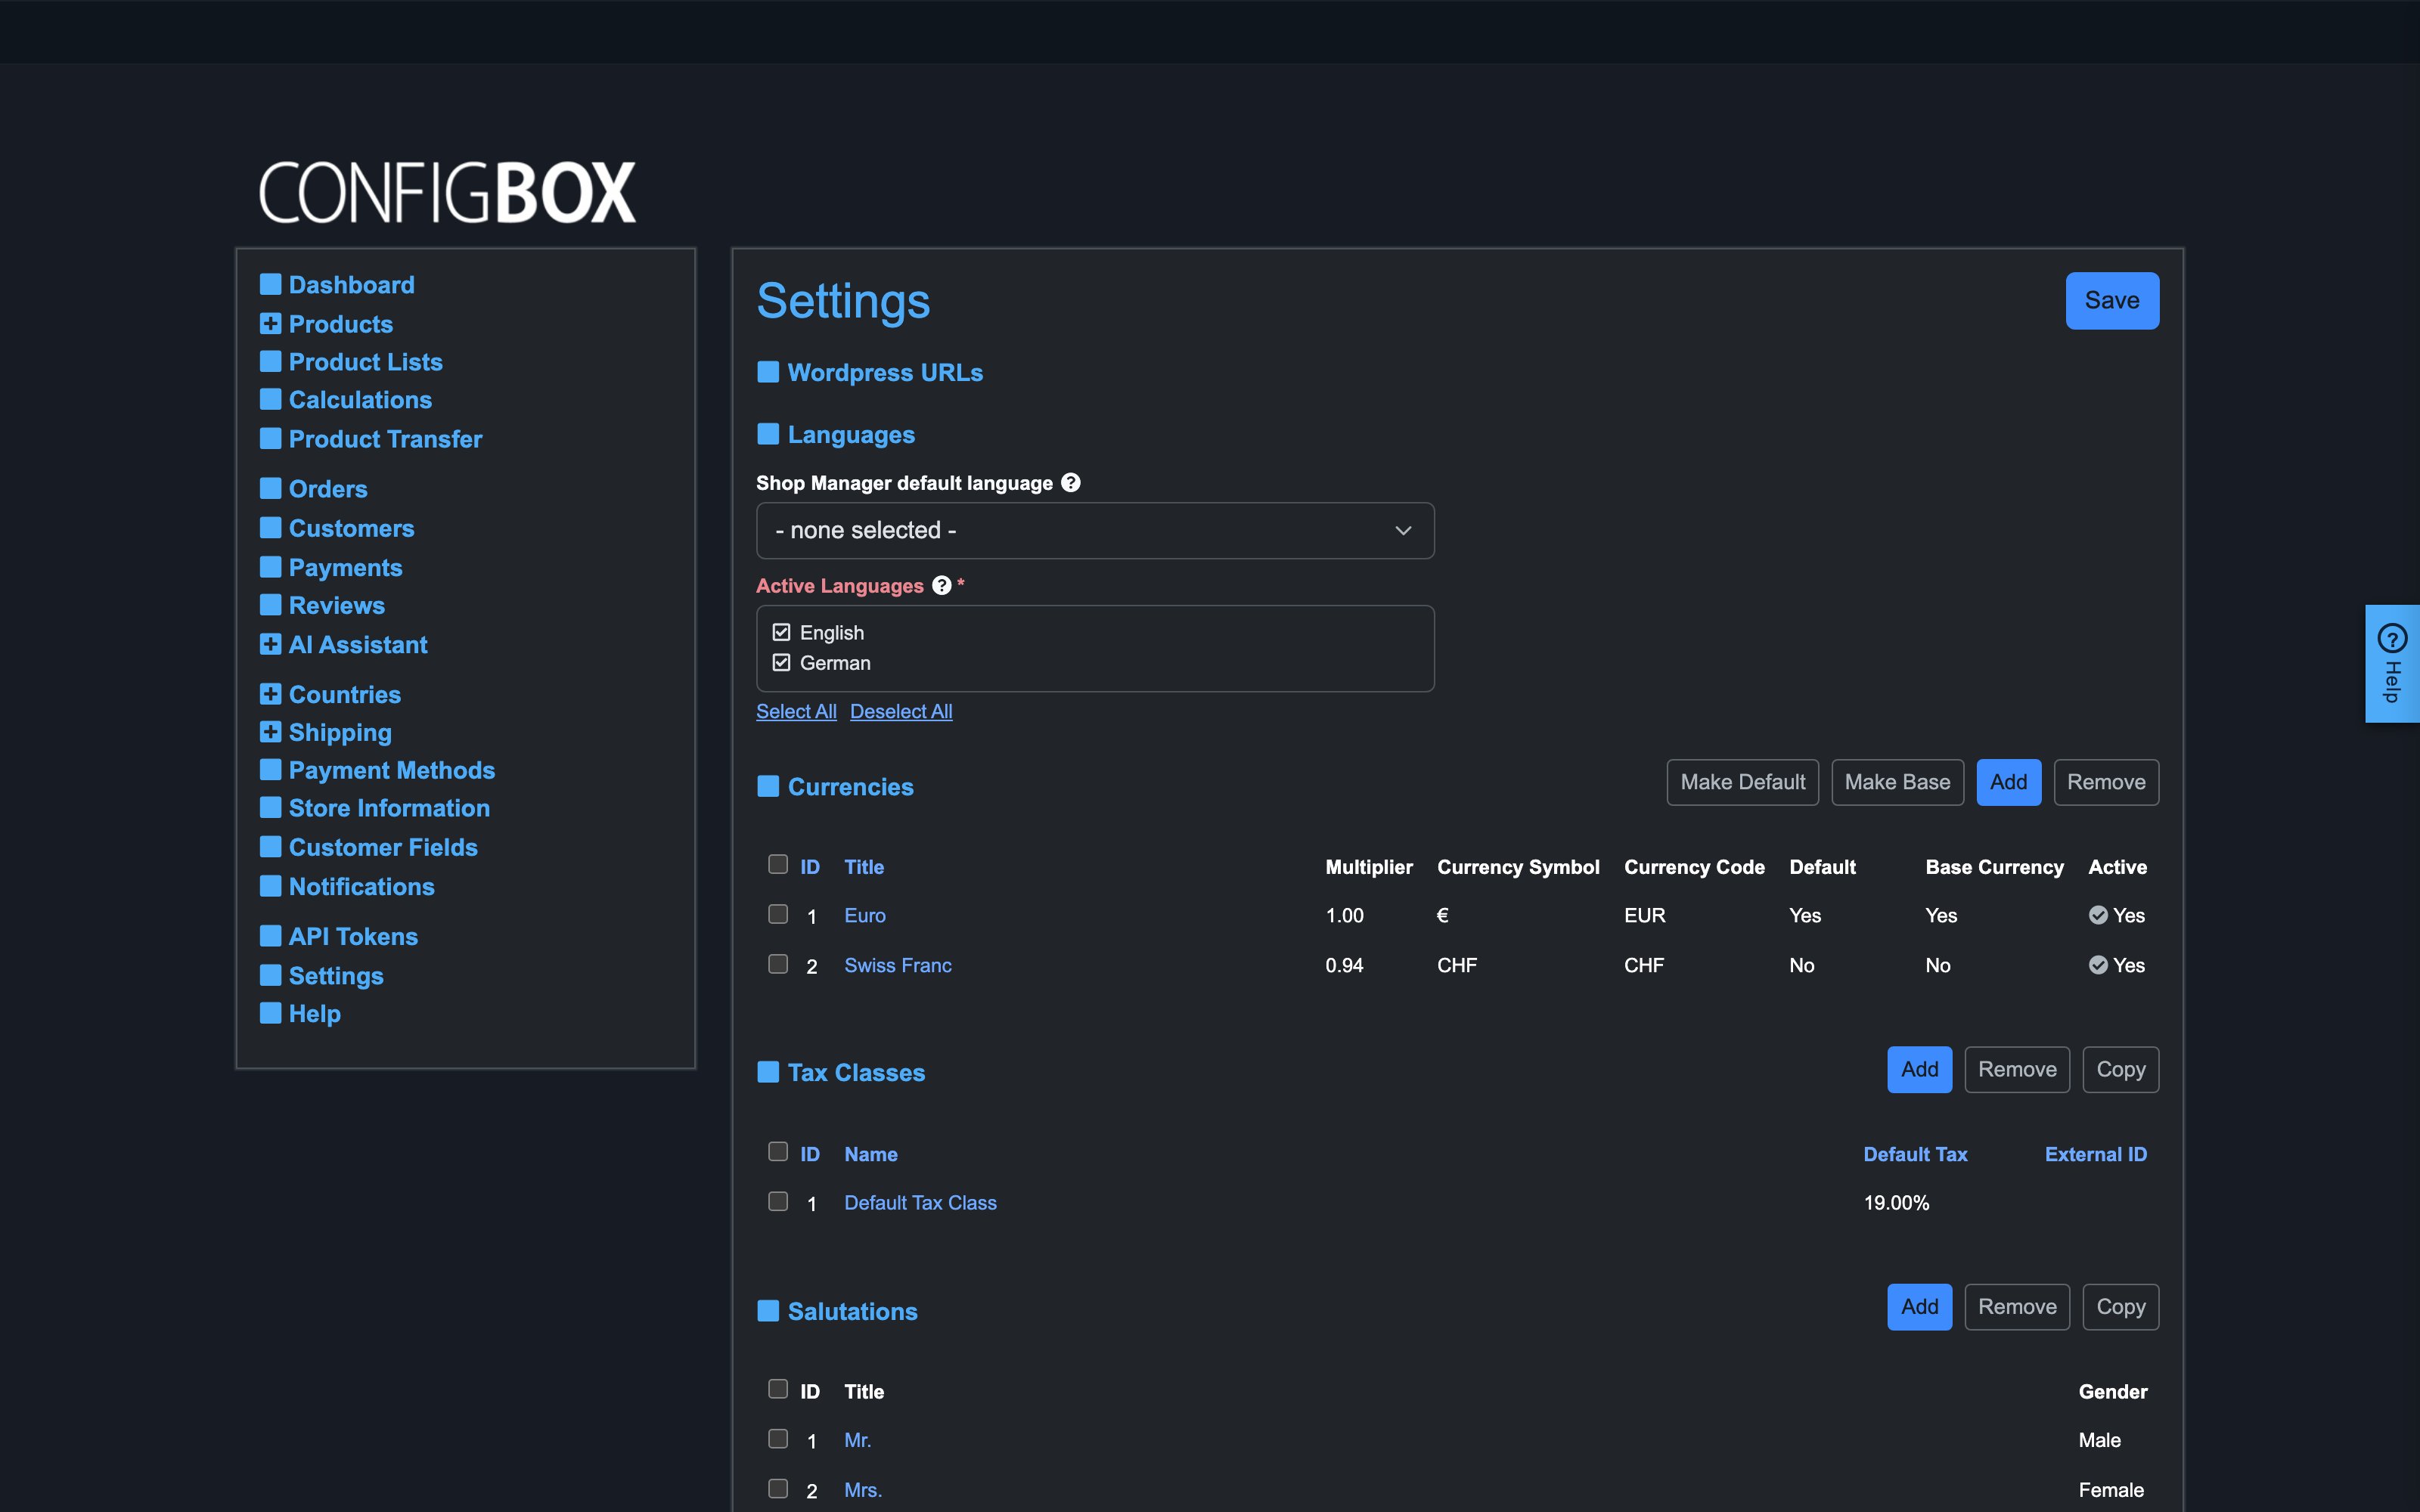Click the square icon beside Currencies heading
2420x1512 pixels.
coord(768,786)
